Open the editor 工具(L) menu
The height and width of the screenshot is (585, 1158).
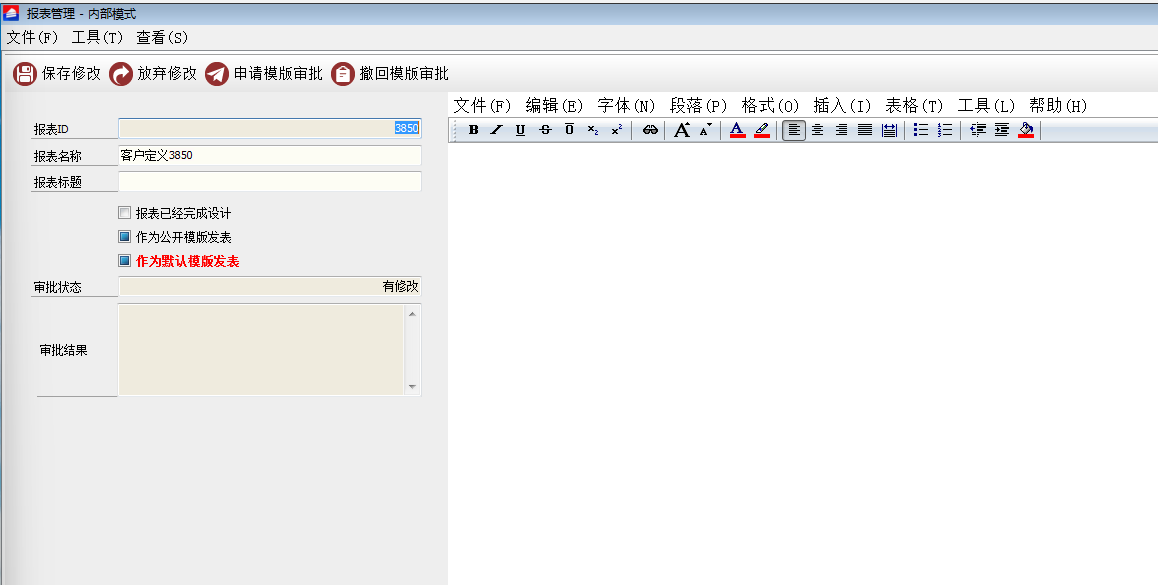[986, 106]
